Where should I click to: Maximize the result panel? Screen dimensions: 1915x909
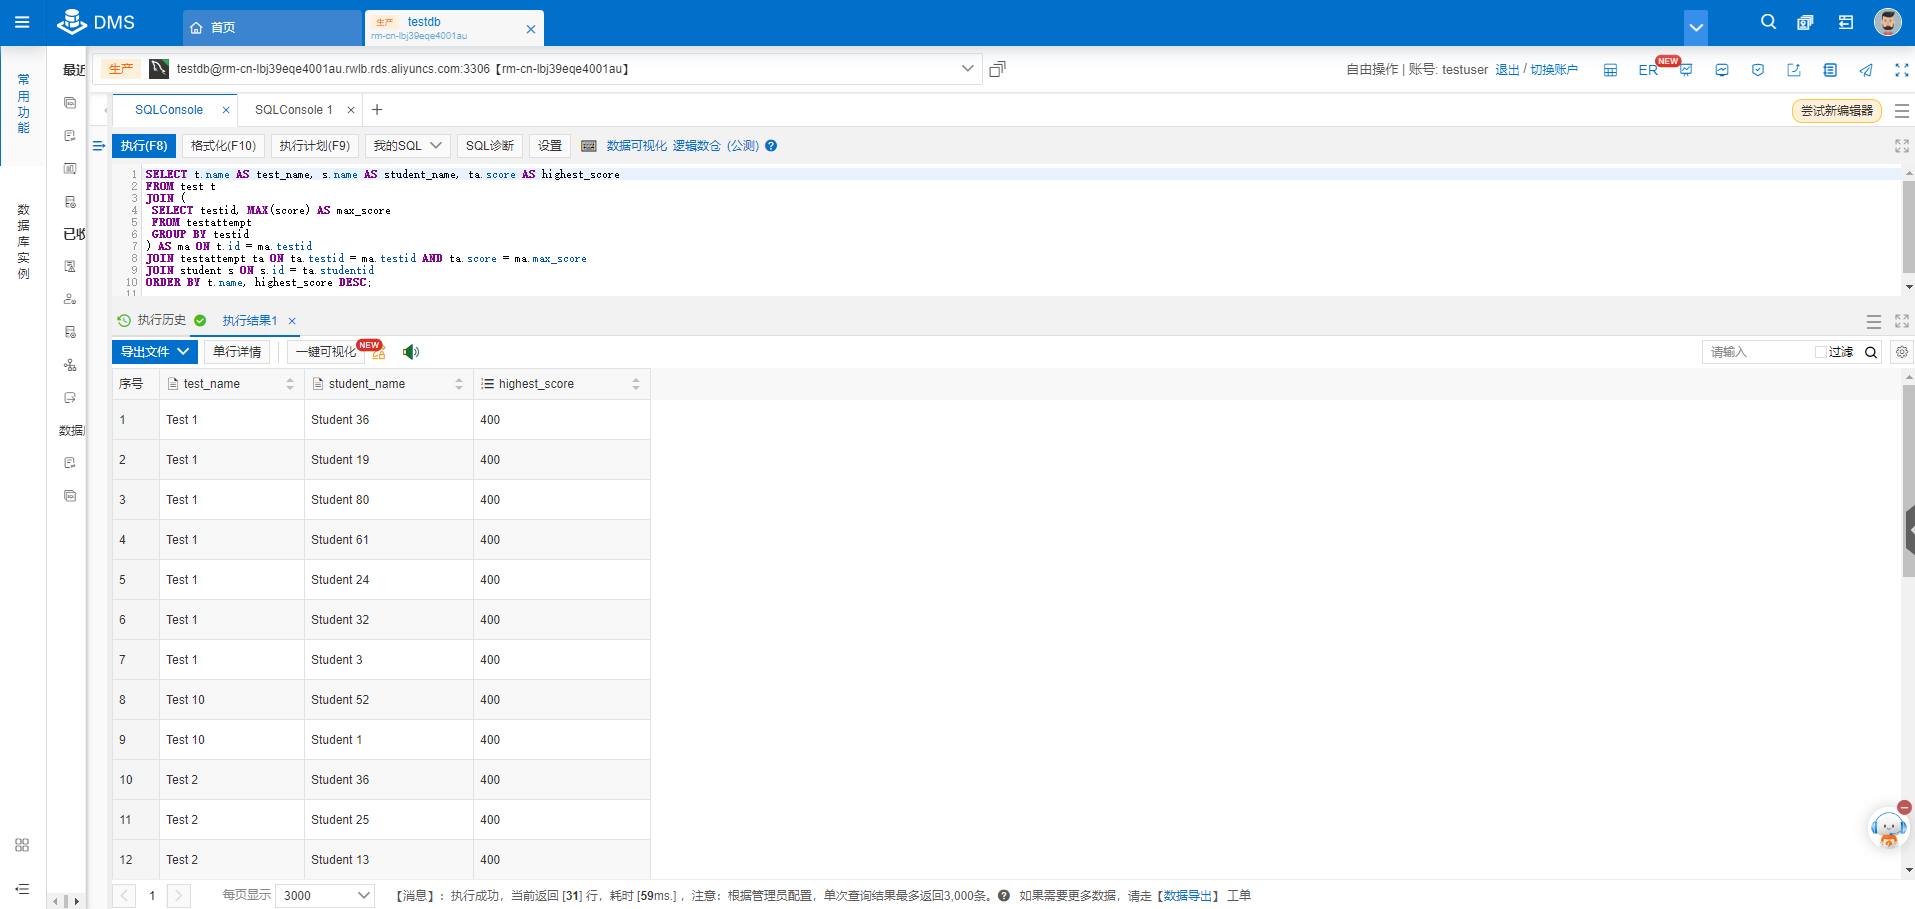pyautogui.click(x=1902, y=321)
